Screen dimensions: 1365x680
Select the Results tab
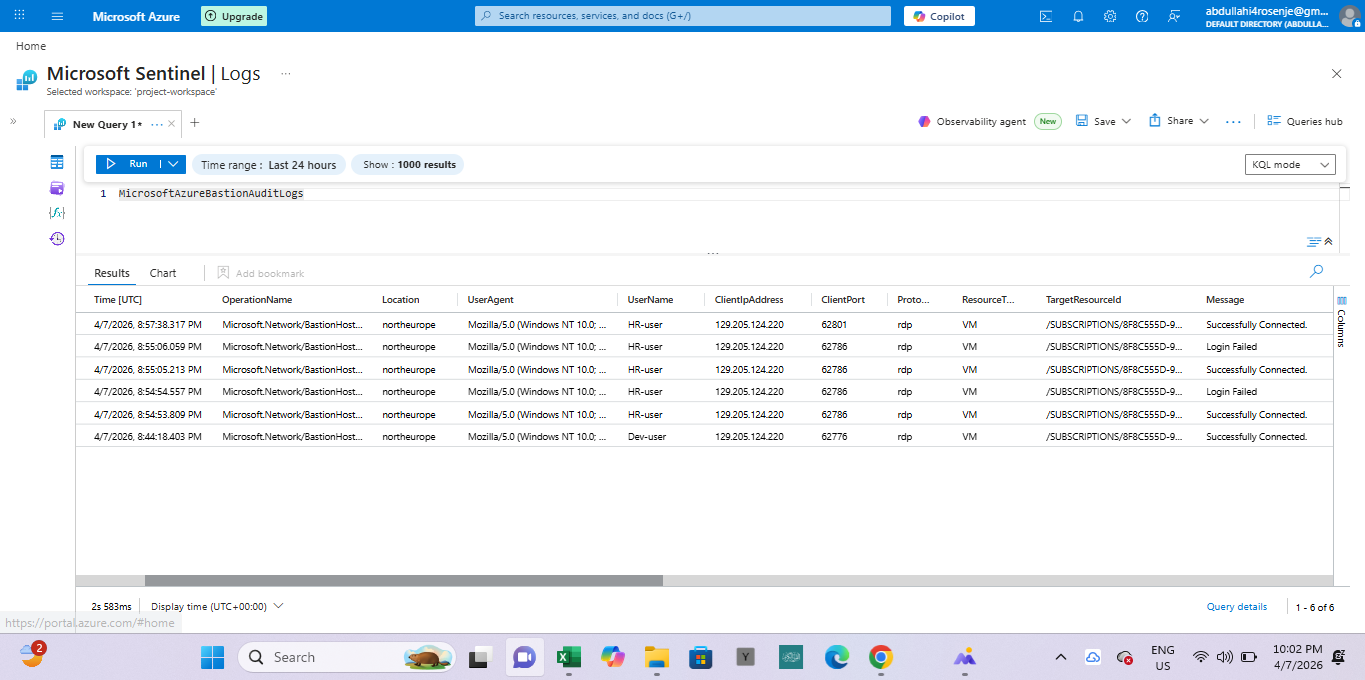pyautogui.click(x=112, y=273)
